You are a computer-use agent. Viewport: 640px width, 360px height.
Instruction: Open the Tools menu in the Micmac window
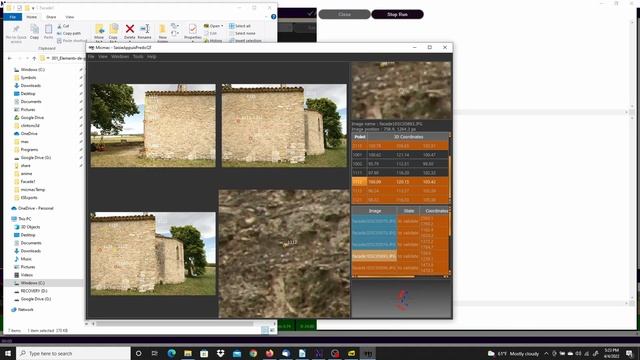tap(138, 57)
